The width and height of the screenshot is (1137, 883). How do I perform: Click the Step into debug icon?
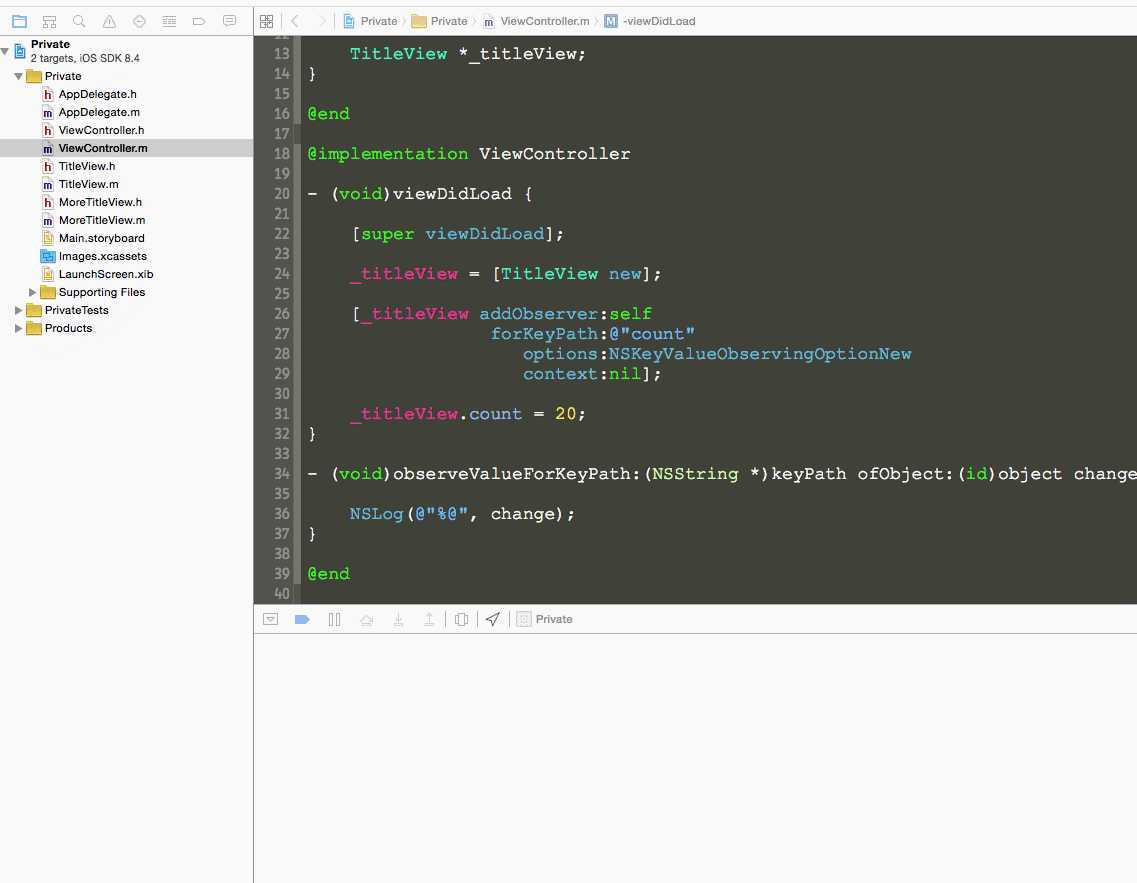(x=398, y=619)
